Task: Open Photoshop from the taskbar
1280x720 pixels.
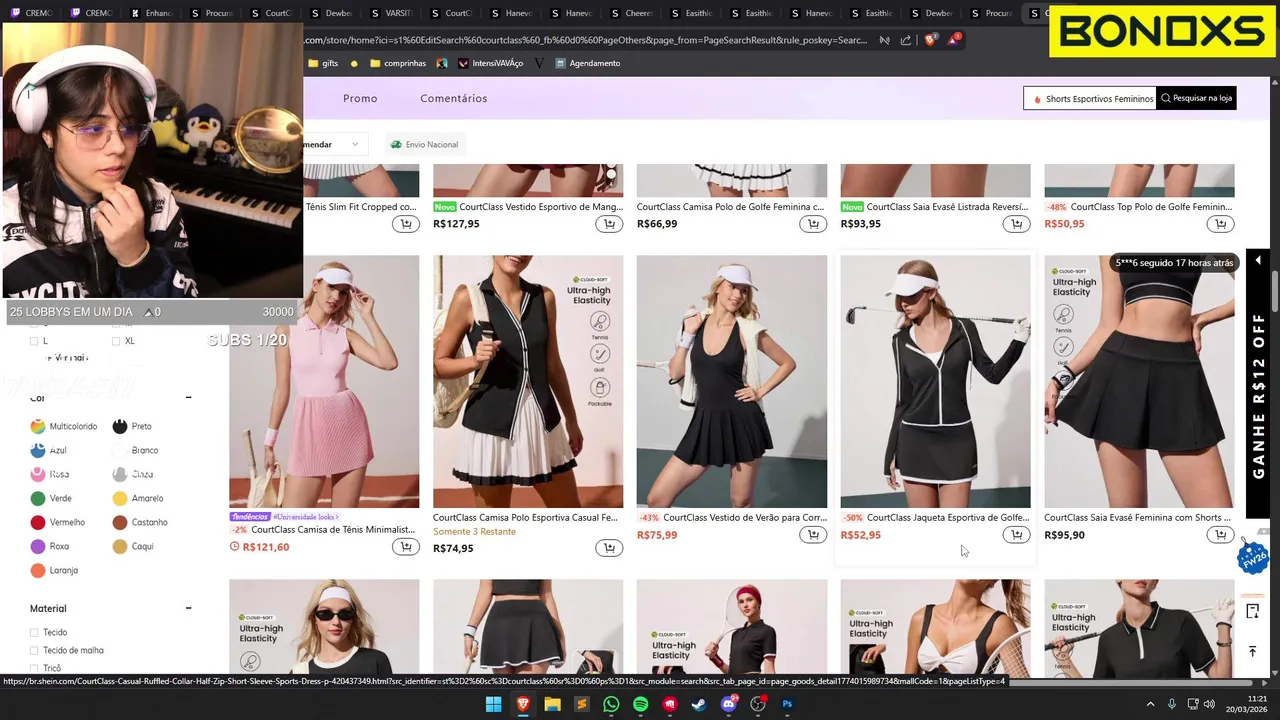Action: tap(787, 704)
